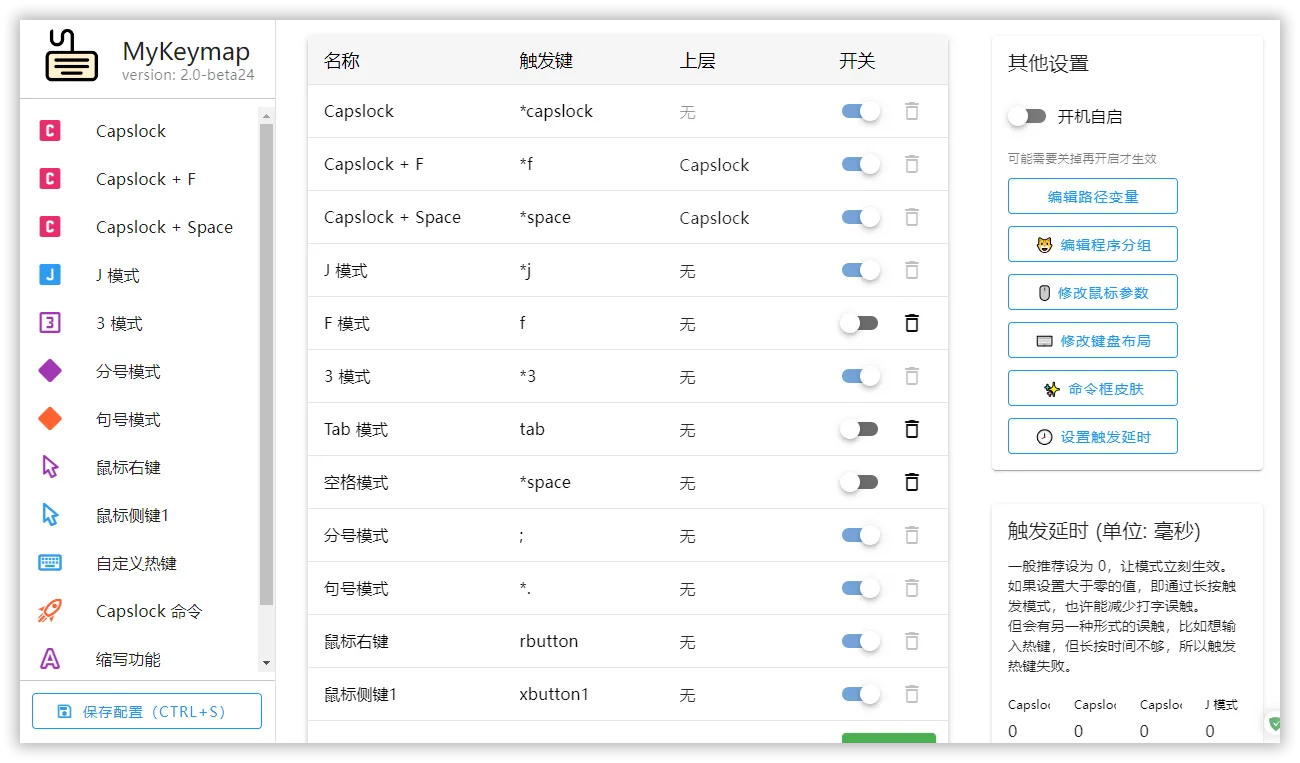Click the sidebar scrollbar up arrow

coord(266,115)
